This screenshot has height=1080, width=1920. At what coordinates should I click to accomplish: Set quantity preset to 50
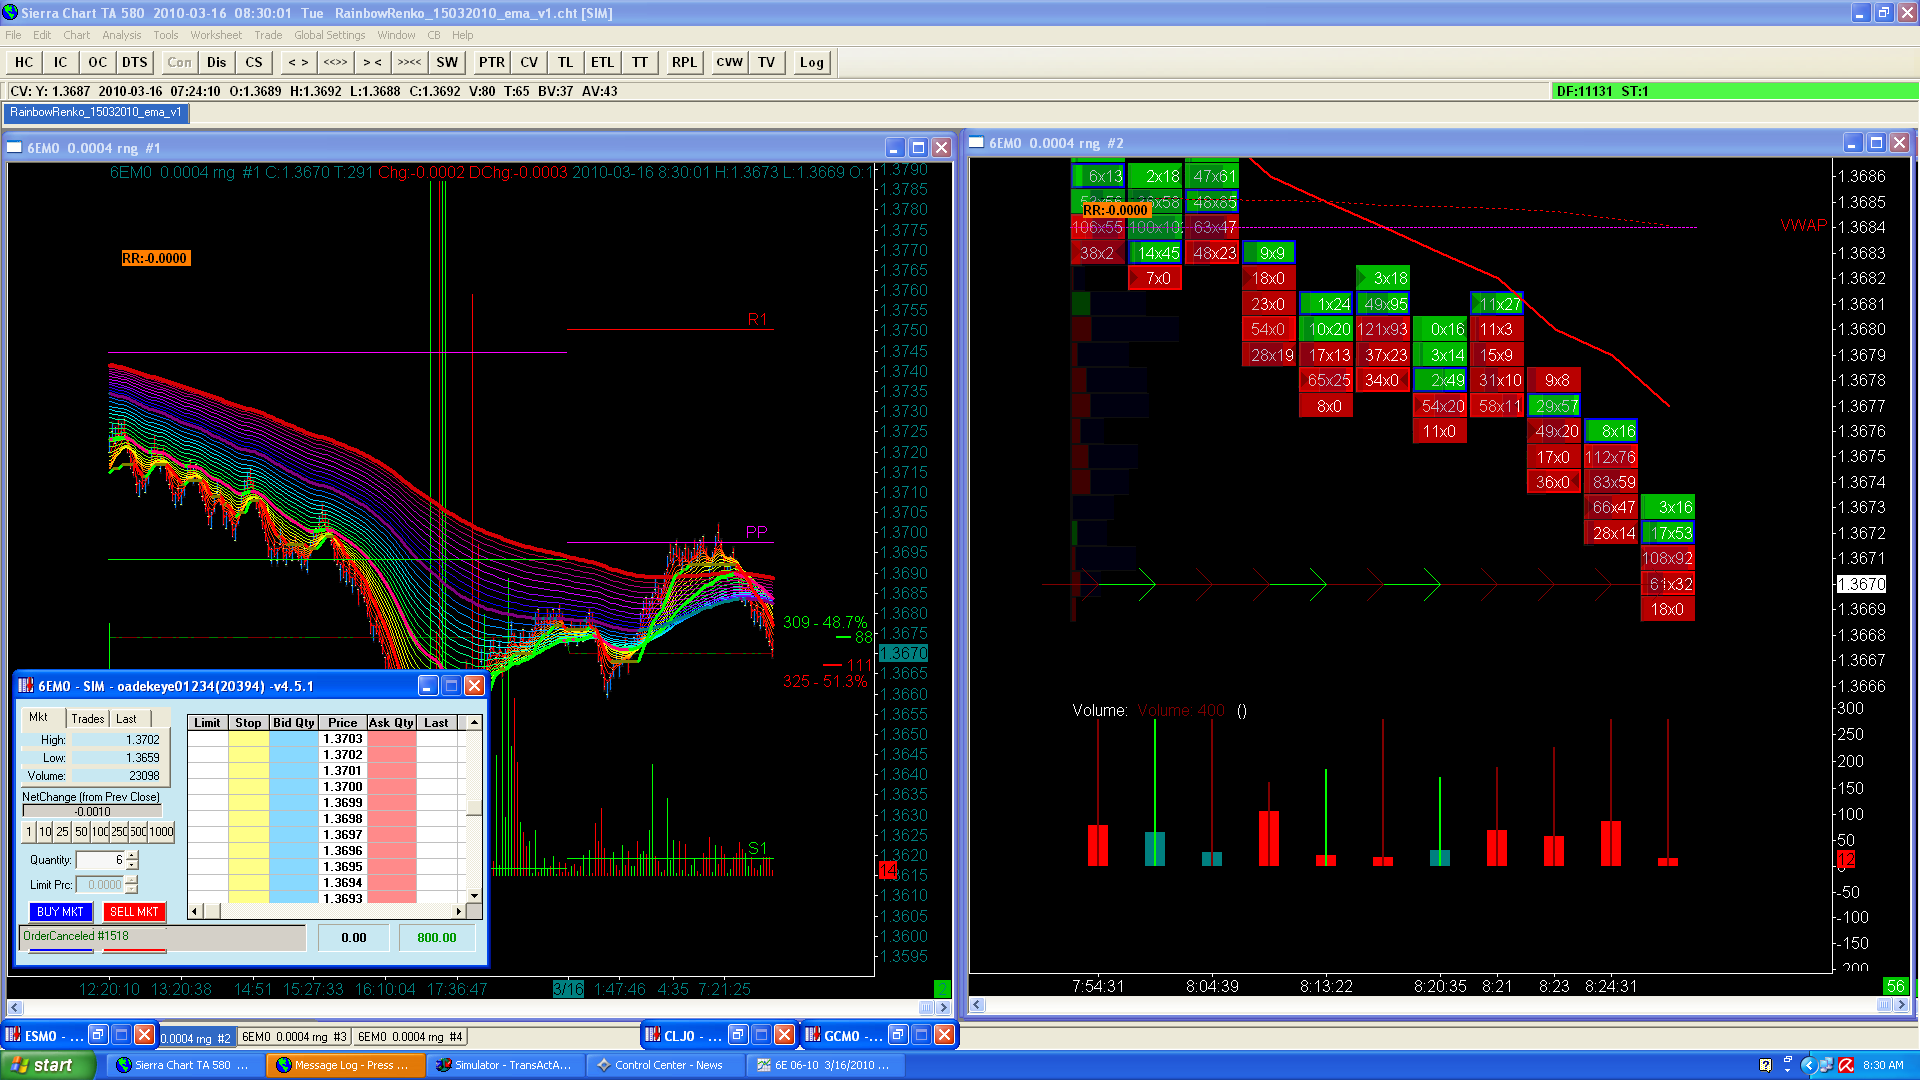81,832
